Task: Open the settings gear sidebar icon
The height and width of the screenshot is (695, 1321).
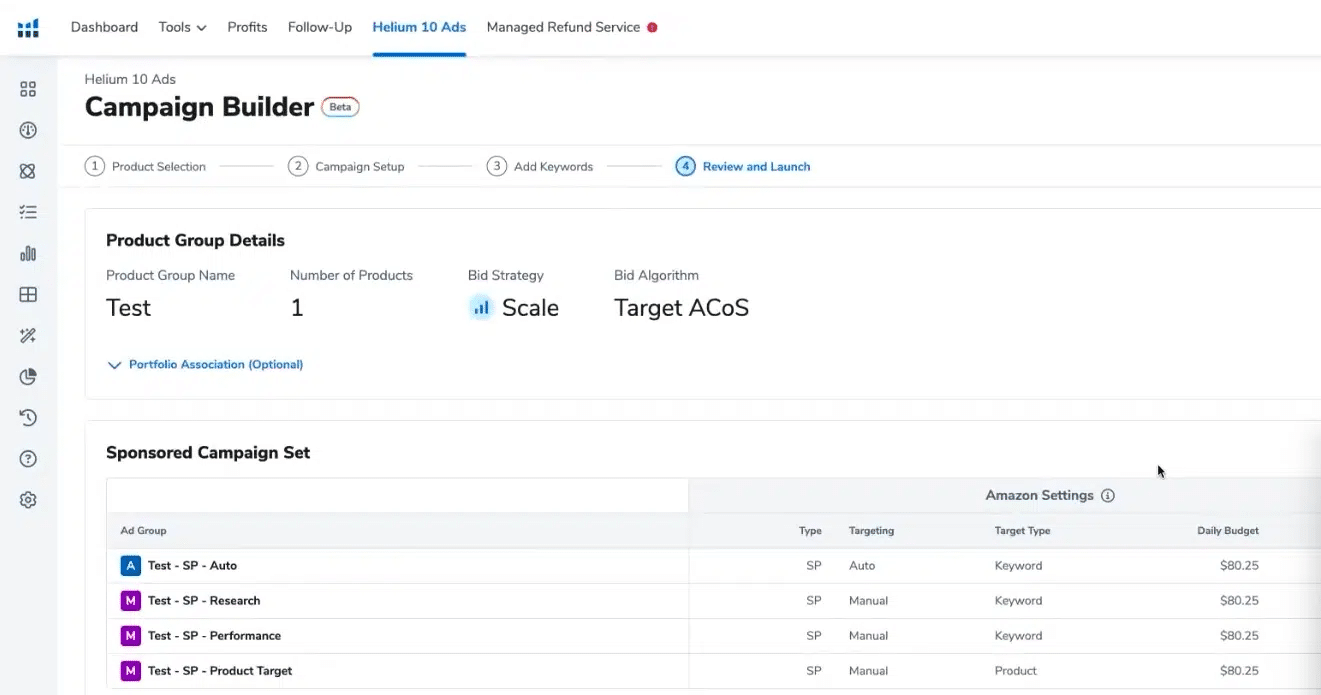Action: (x=28, y=500)
